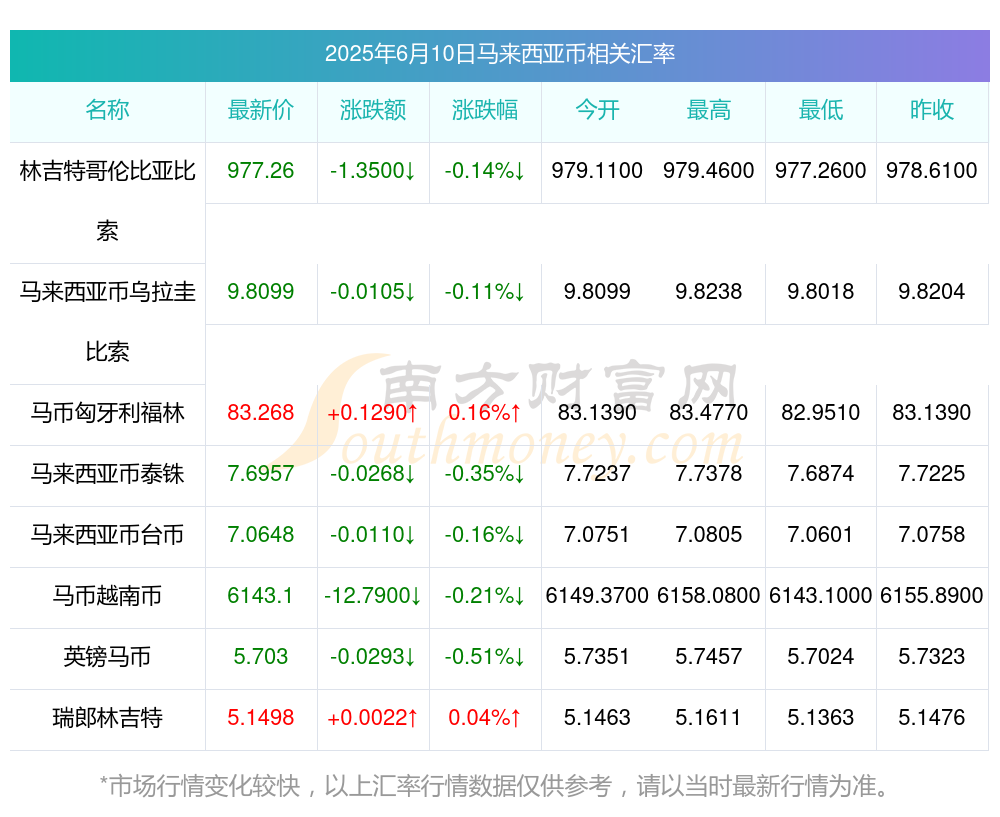The image size is (1000, 817).
Task: Select the 马来西亚币乌拉圭比索 row name
Action: point(107,322)
